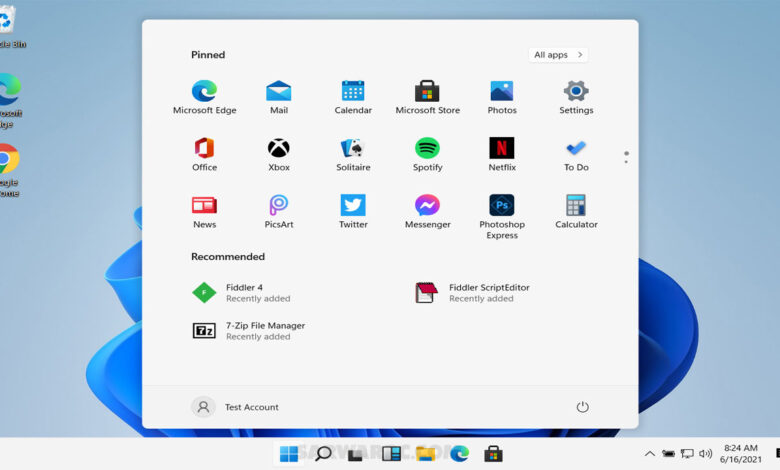Screen dimensions: 780x470
Task: Open Spotify from the Start menu
Action: [427, 155]
